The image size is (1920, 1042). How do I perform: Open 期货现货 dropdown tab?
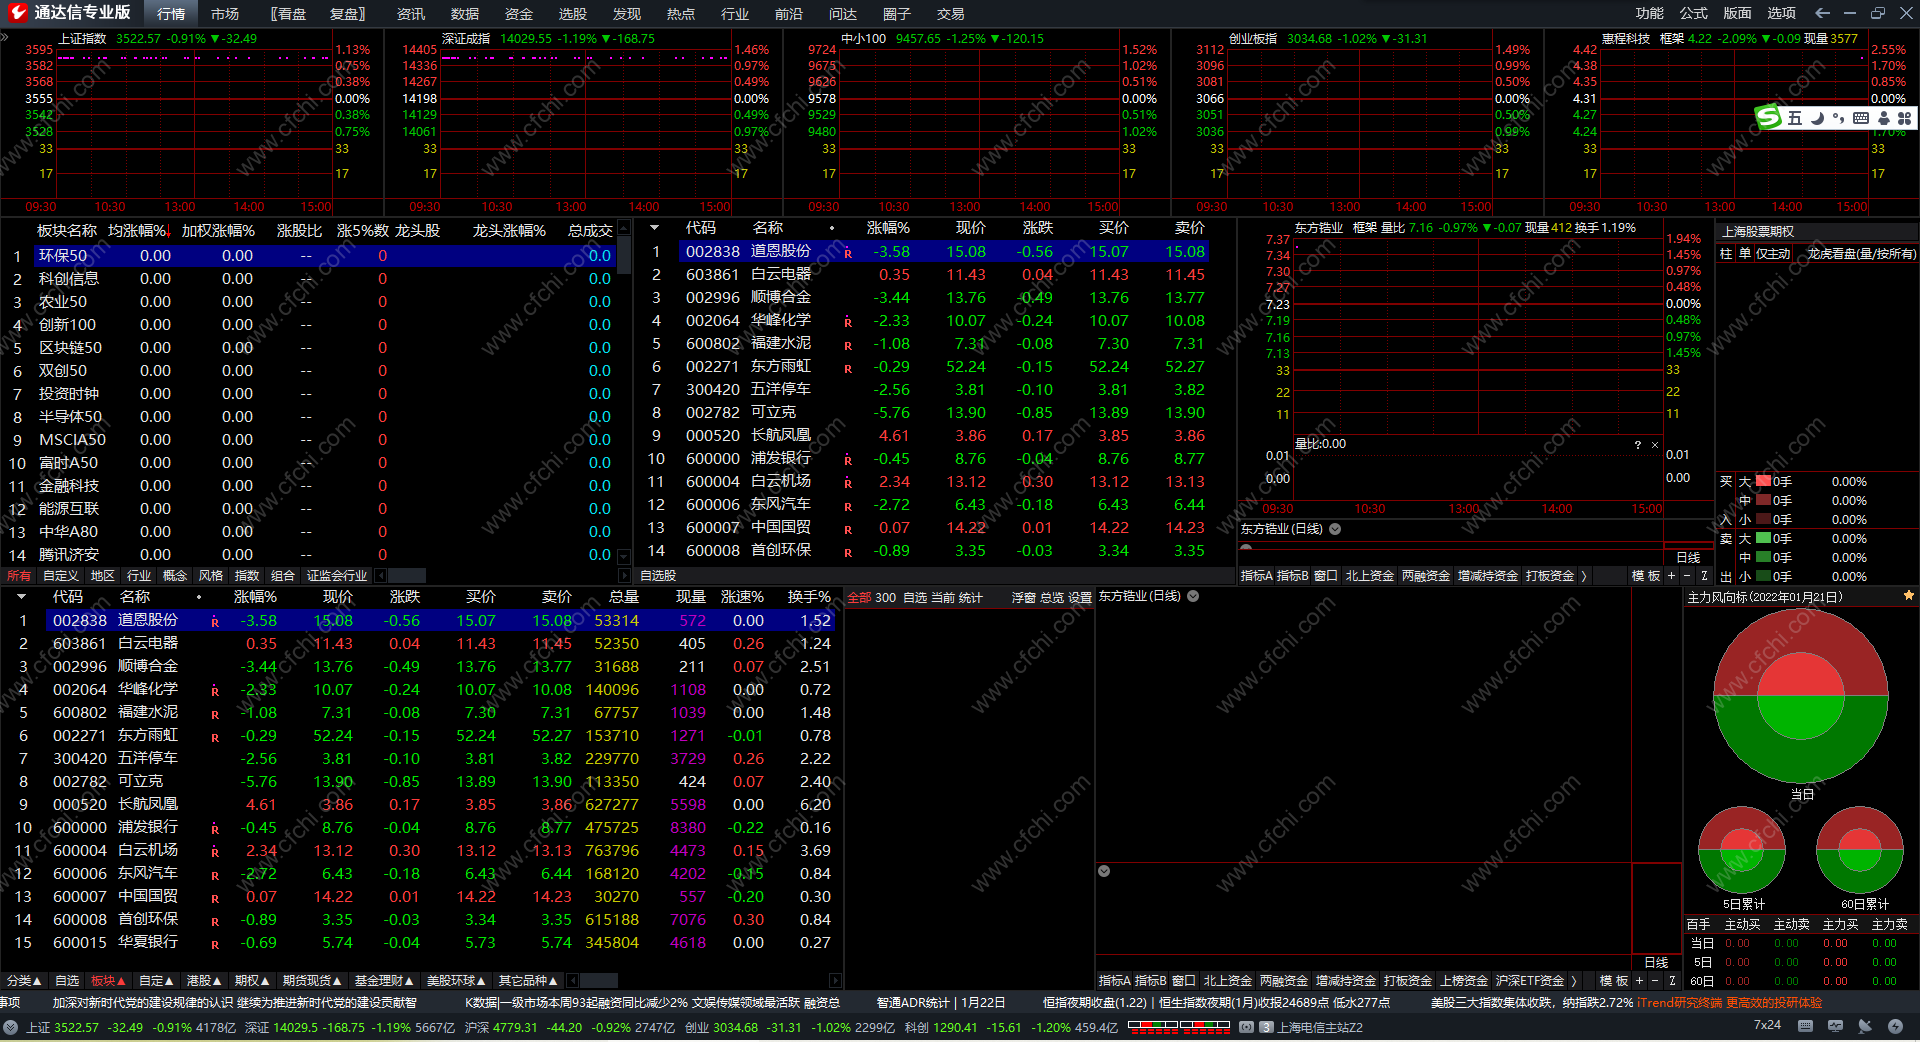pos(313,981)
